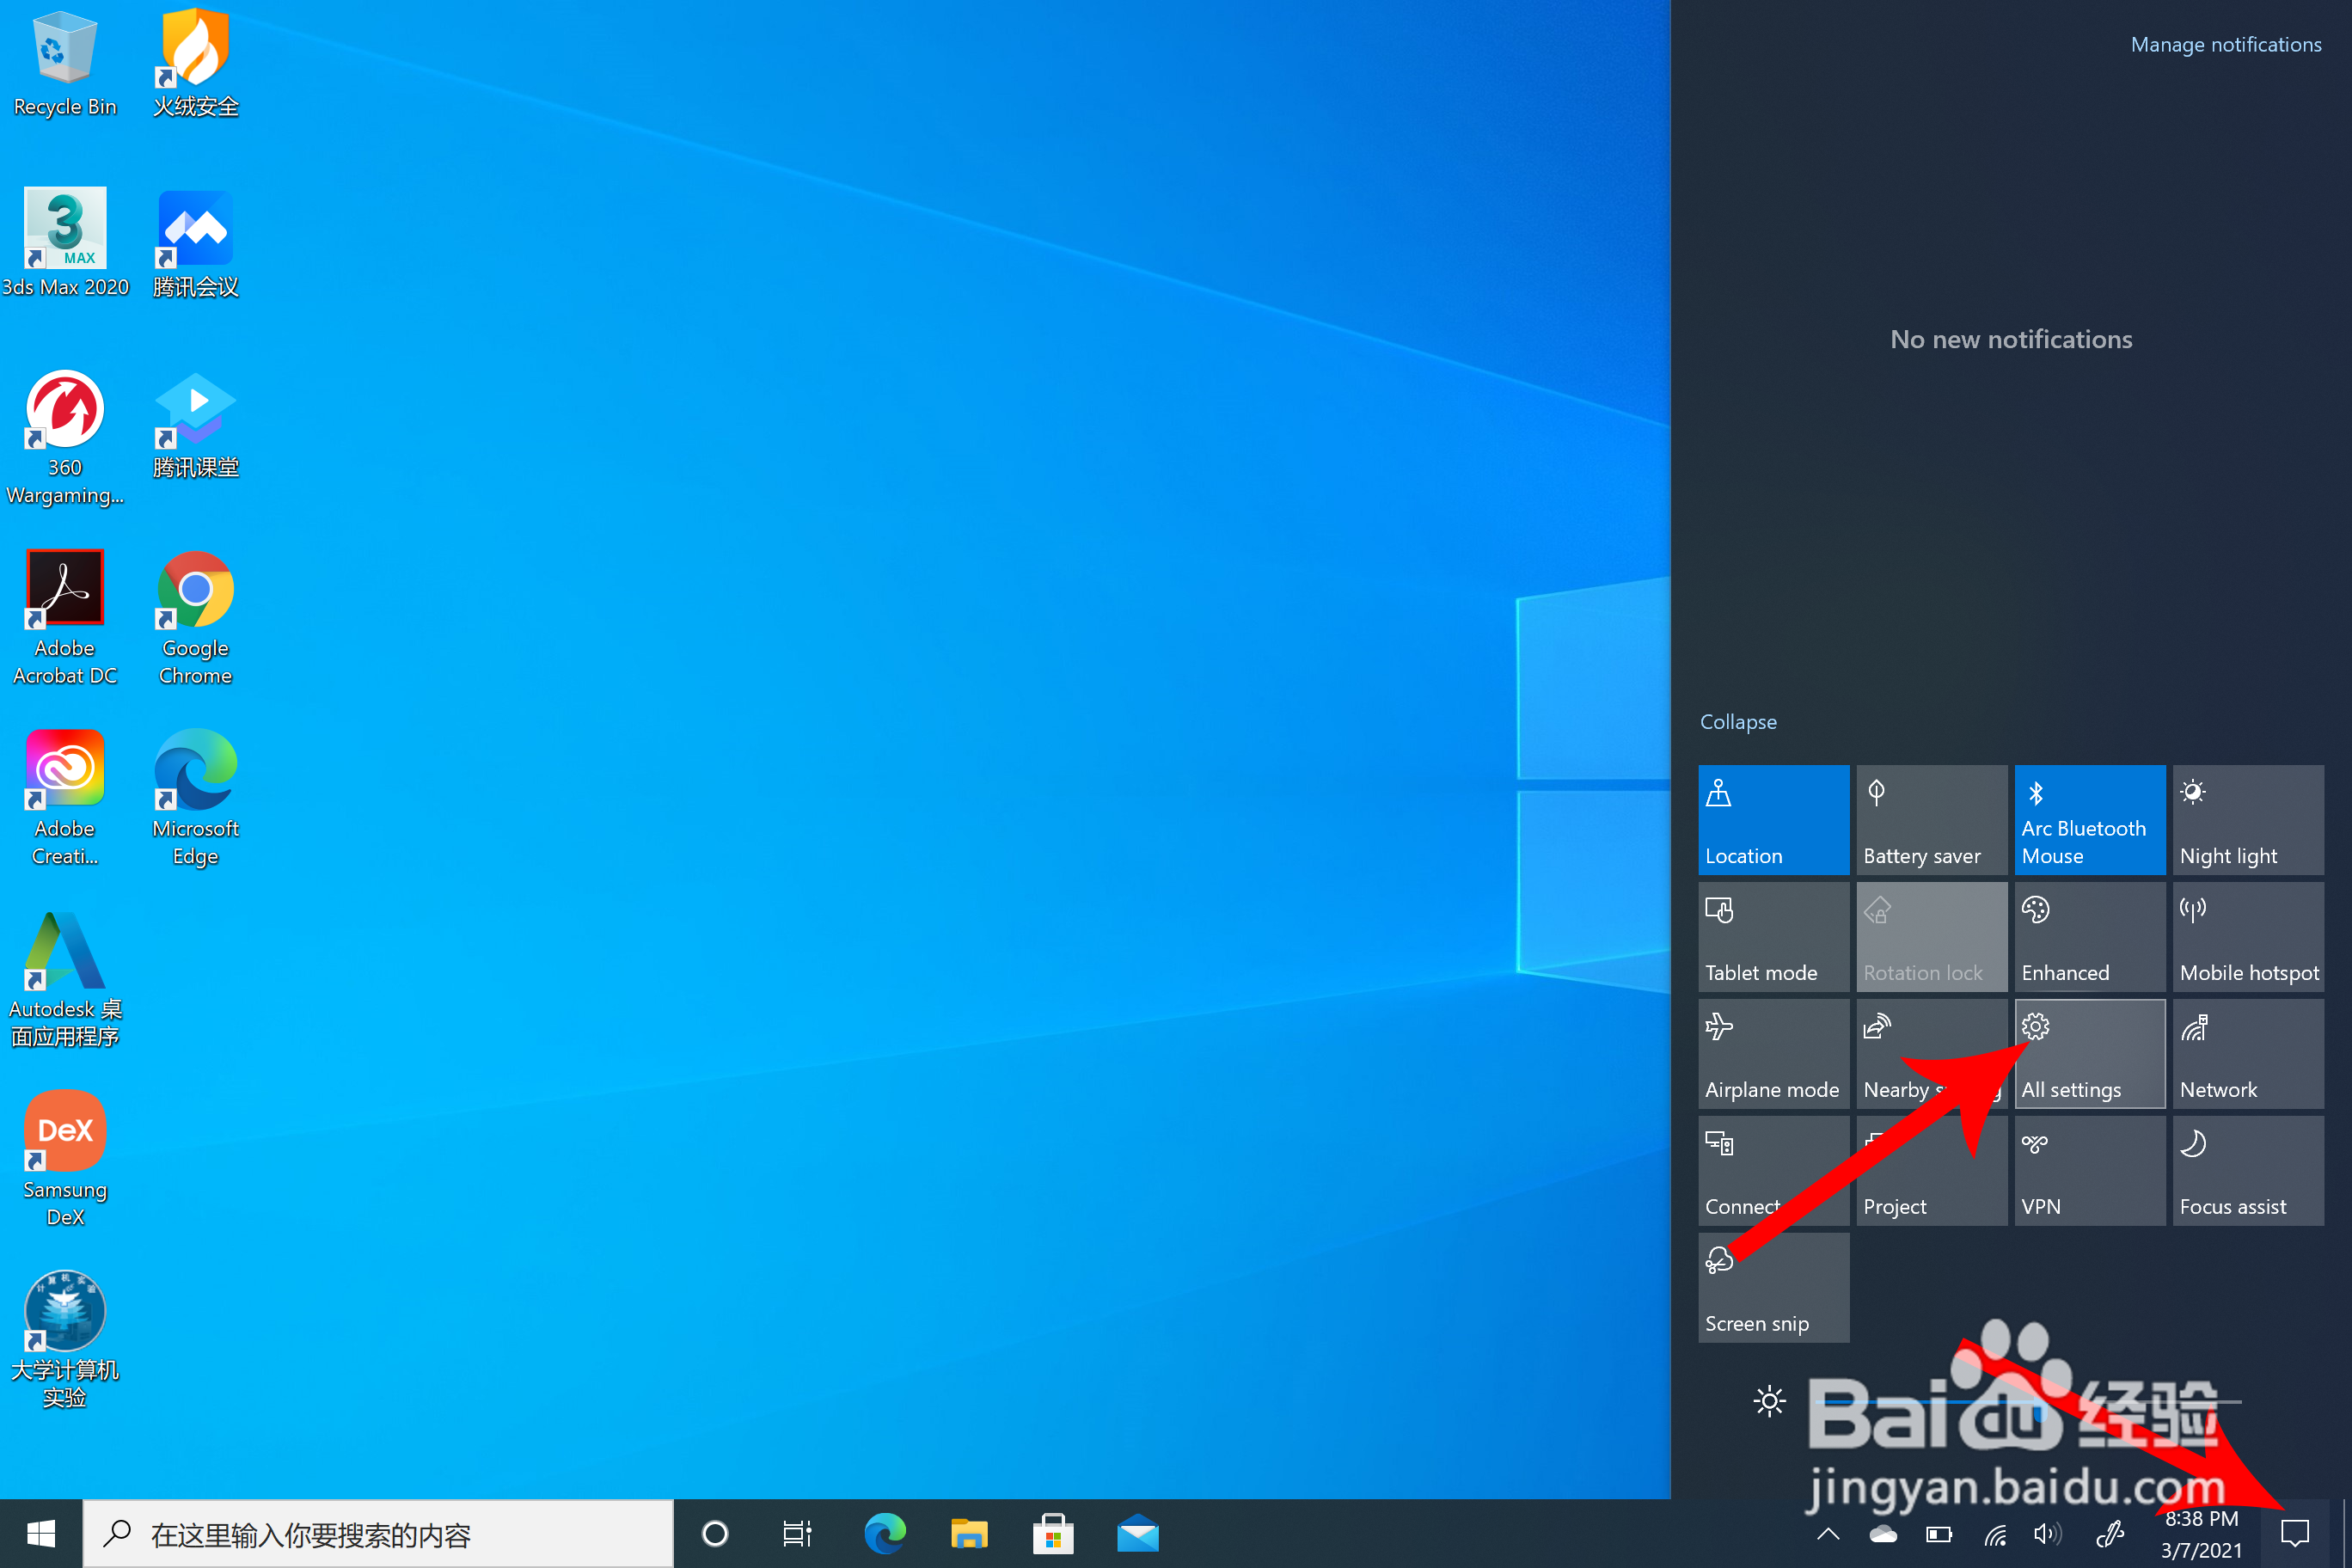This screenshot has width=2352, height=1568.
Task: Open Task View button on taskbar
Action: [x=797, y=1533]
